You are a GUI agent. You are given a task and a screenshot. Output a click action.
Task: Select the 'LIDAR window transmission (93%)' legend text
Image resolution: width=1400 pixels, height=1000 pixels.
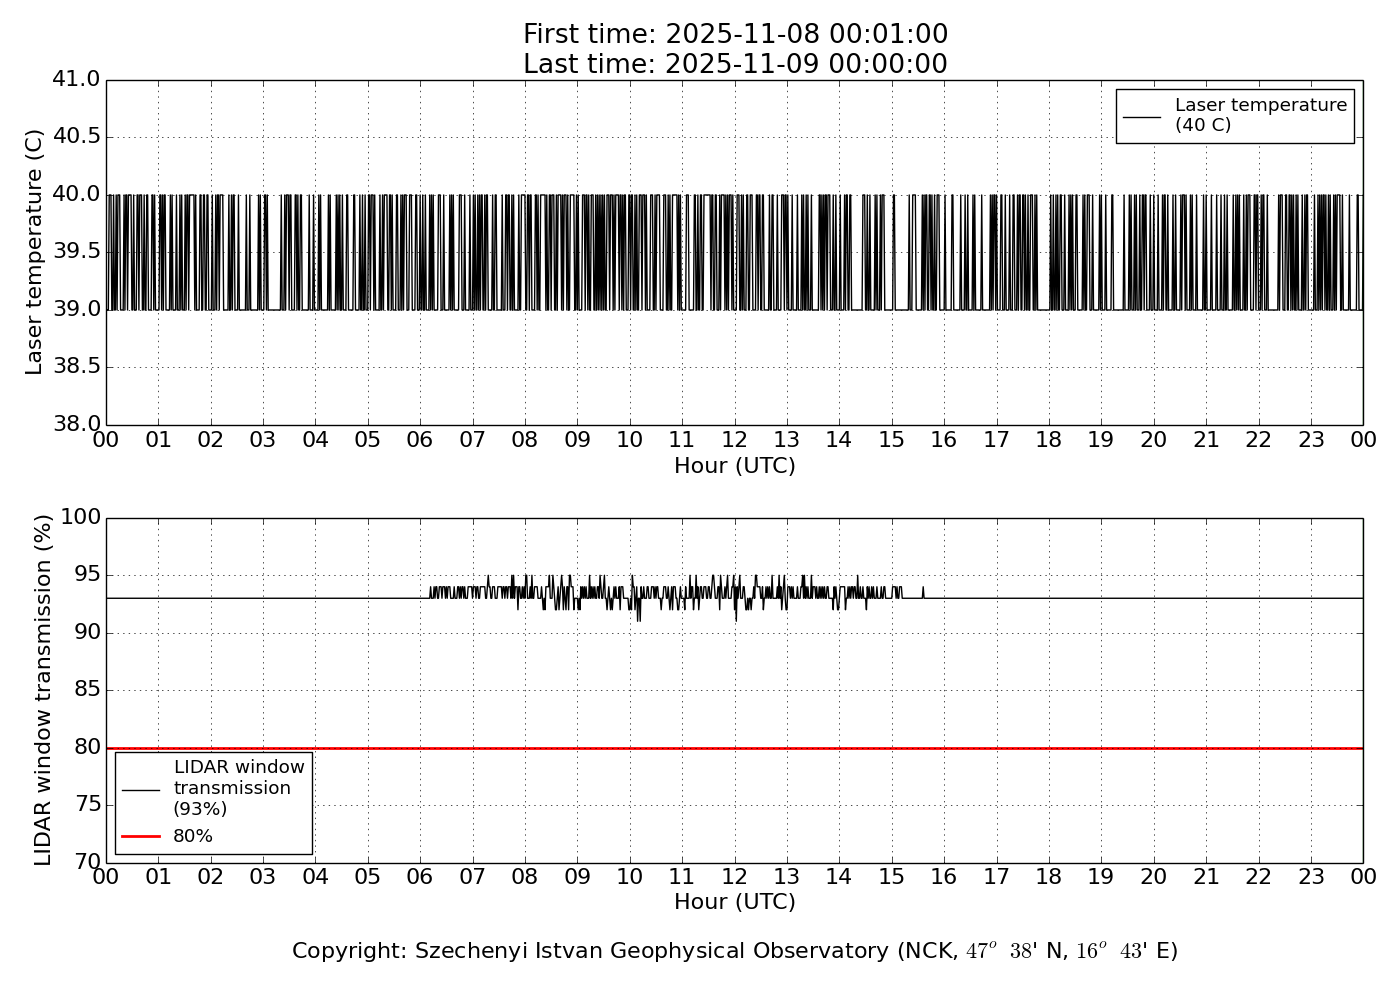click(x=238, y=788)
